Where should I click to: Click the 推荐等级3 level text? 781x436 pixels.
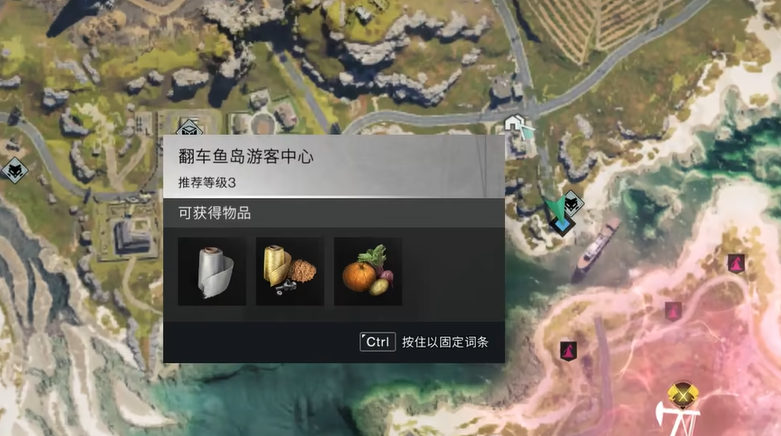point(207,182)
